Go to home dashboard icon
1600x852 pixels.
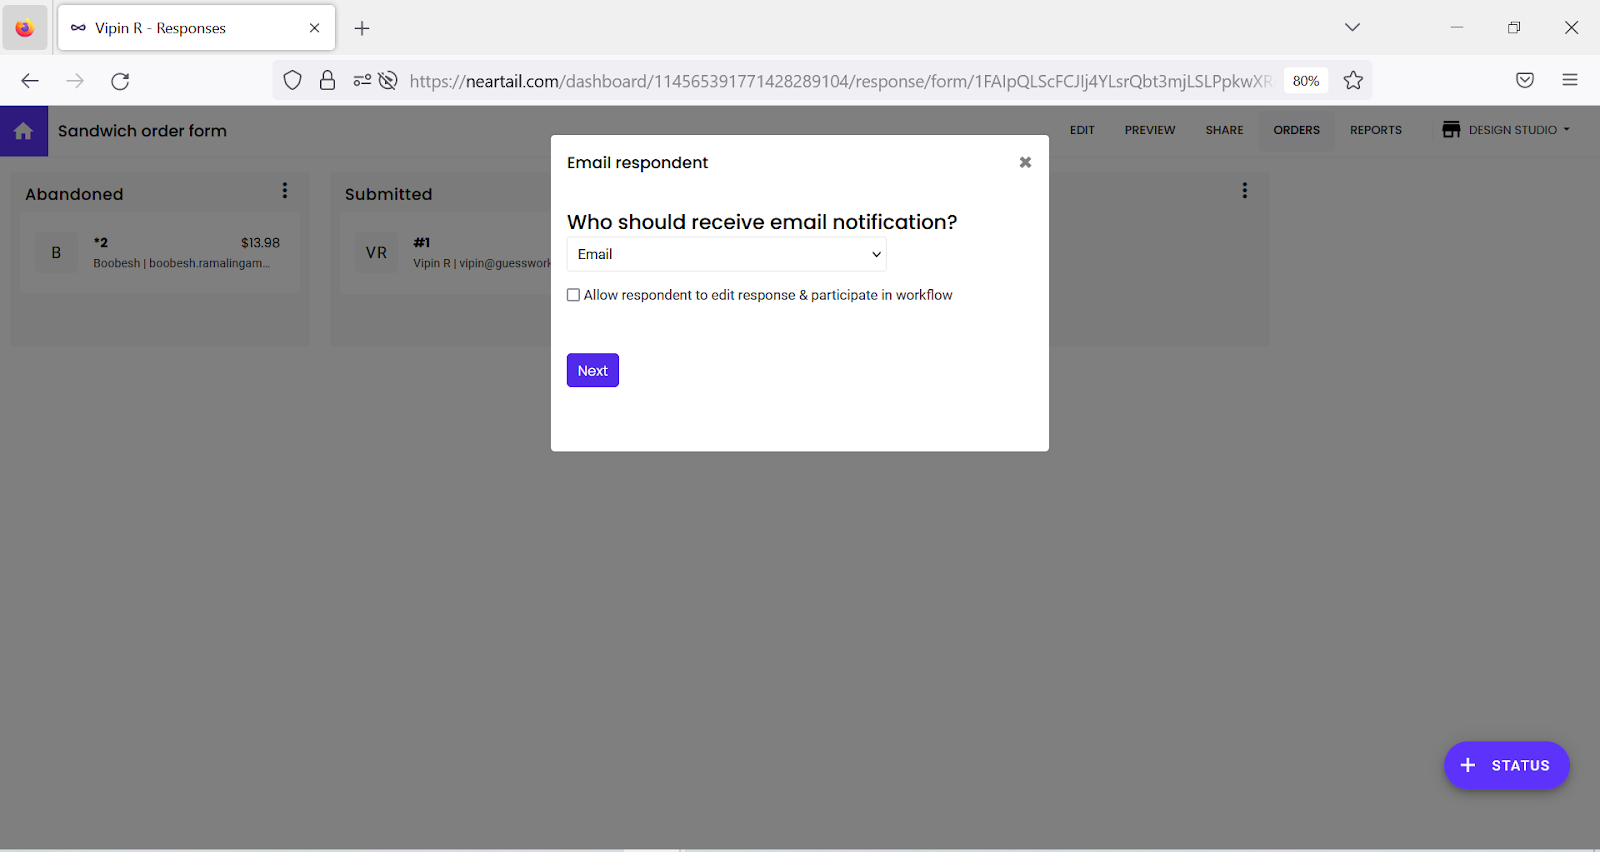[x=24, y=131]
